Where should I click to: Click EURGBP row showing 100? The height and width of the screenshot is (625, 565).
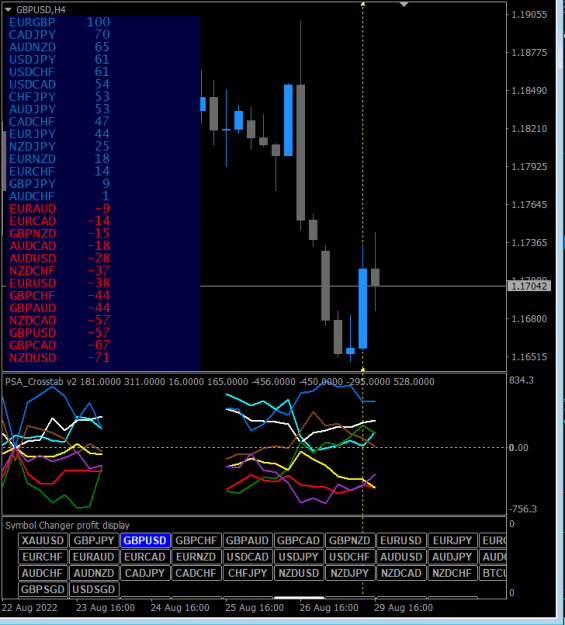pyautogui.click(x=59, y=22)
